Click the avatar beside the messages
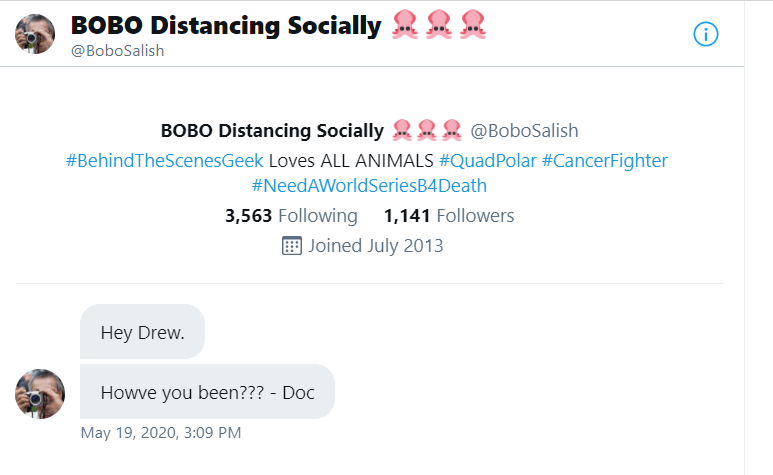Screen dimensions: 773x475 click(x=40, y=394)
